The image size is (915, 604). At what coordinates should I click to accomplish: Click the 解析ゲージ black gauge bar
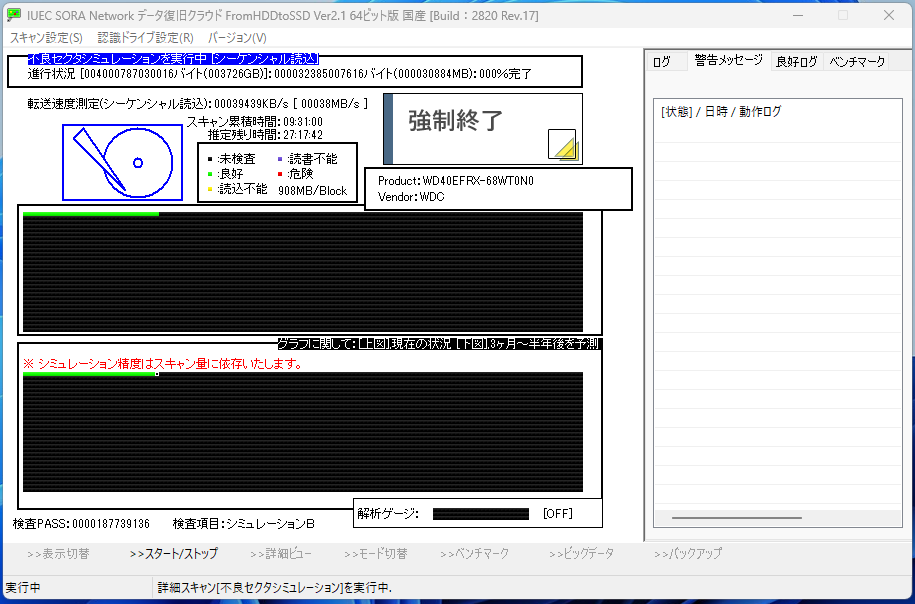pos(481,514)
